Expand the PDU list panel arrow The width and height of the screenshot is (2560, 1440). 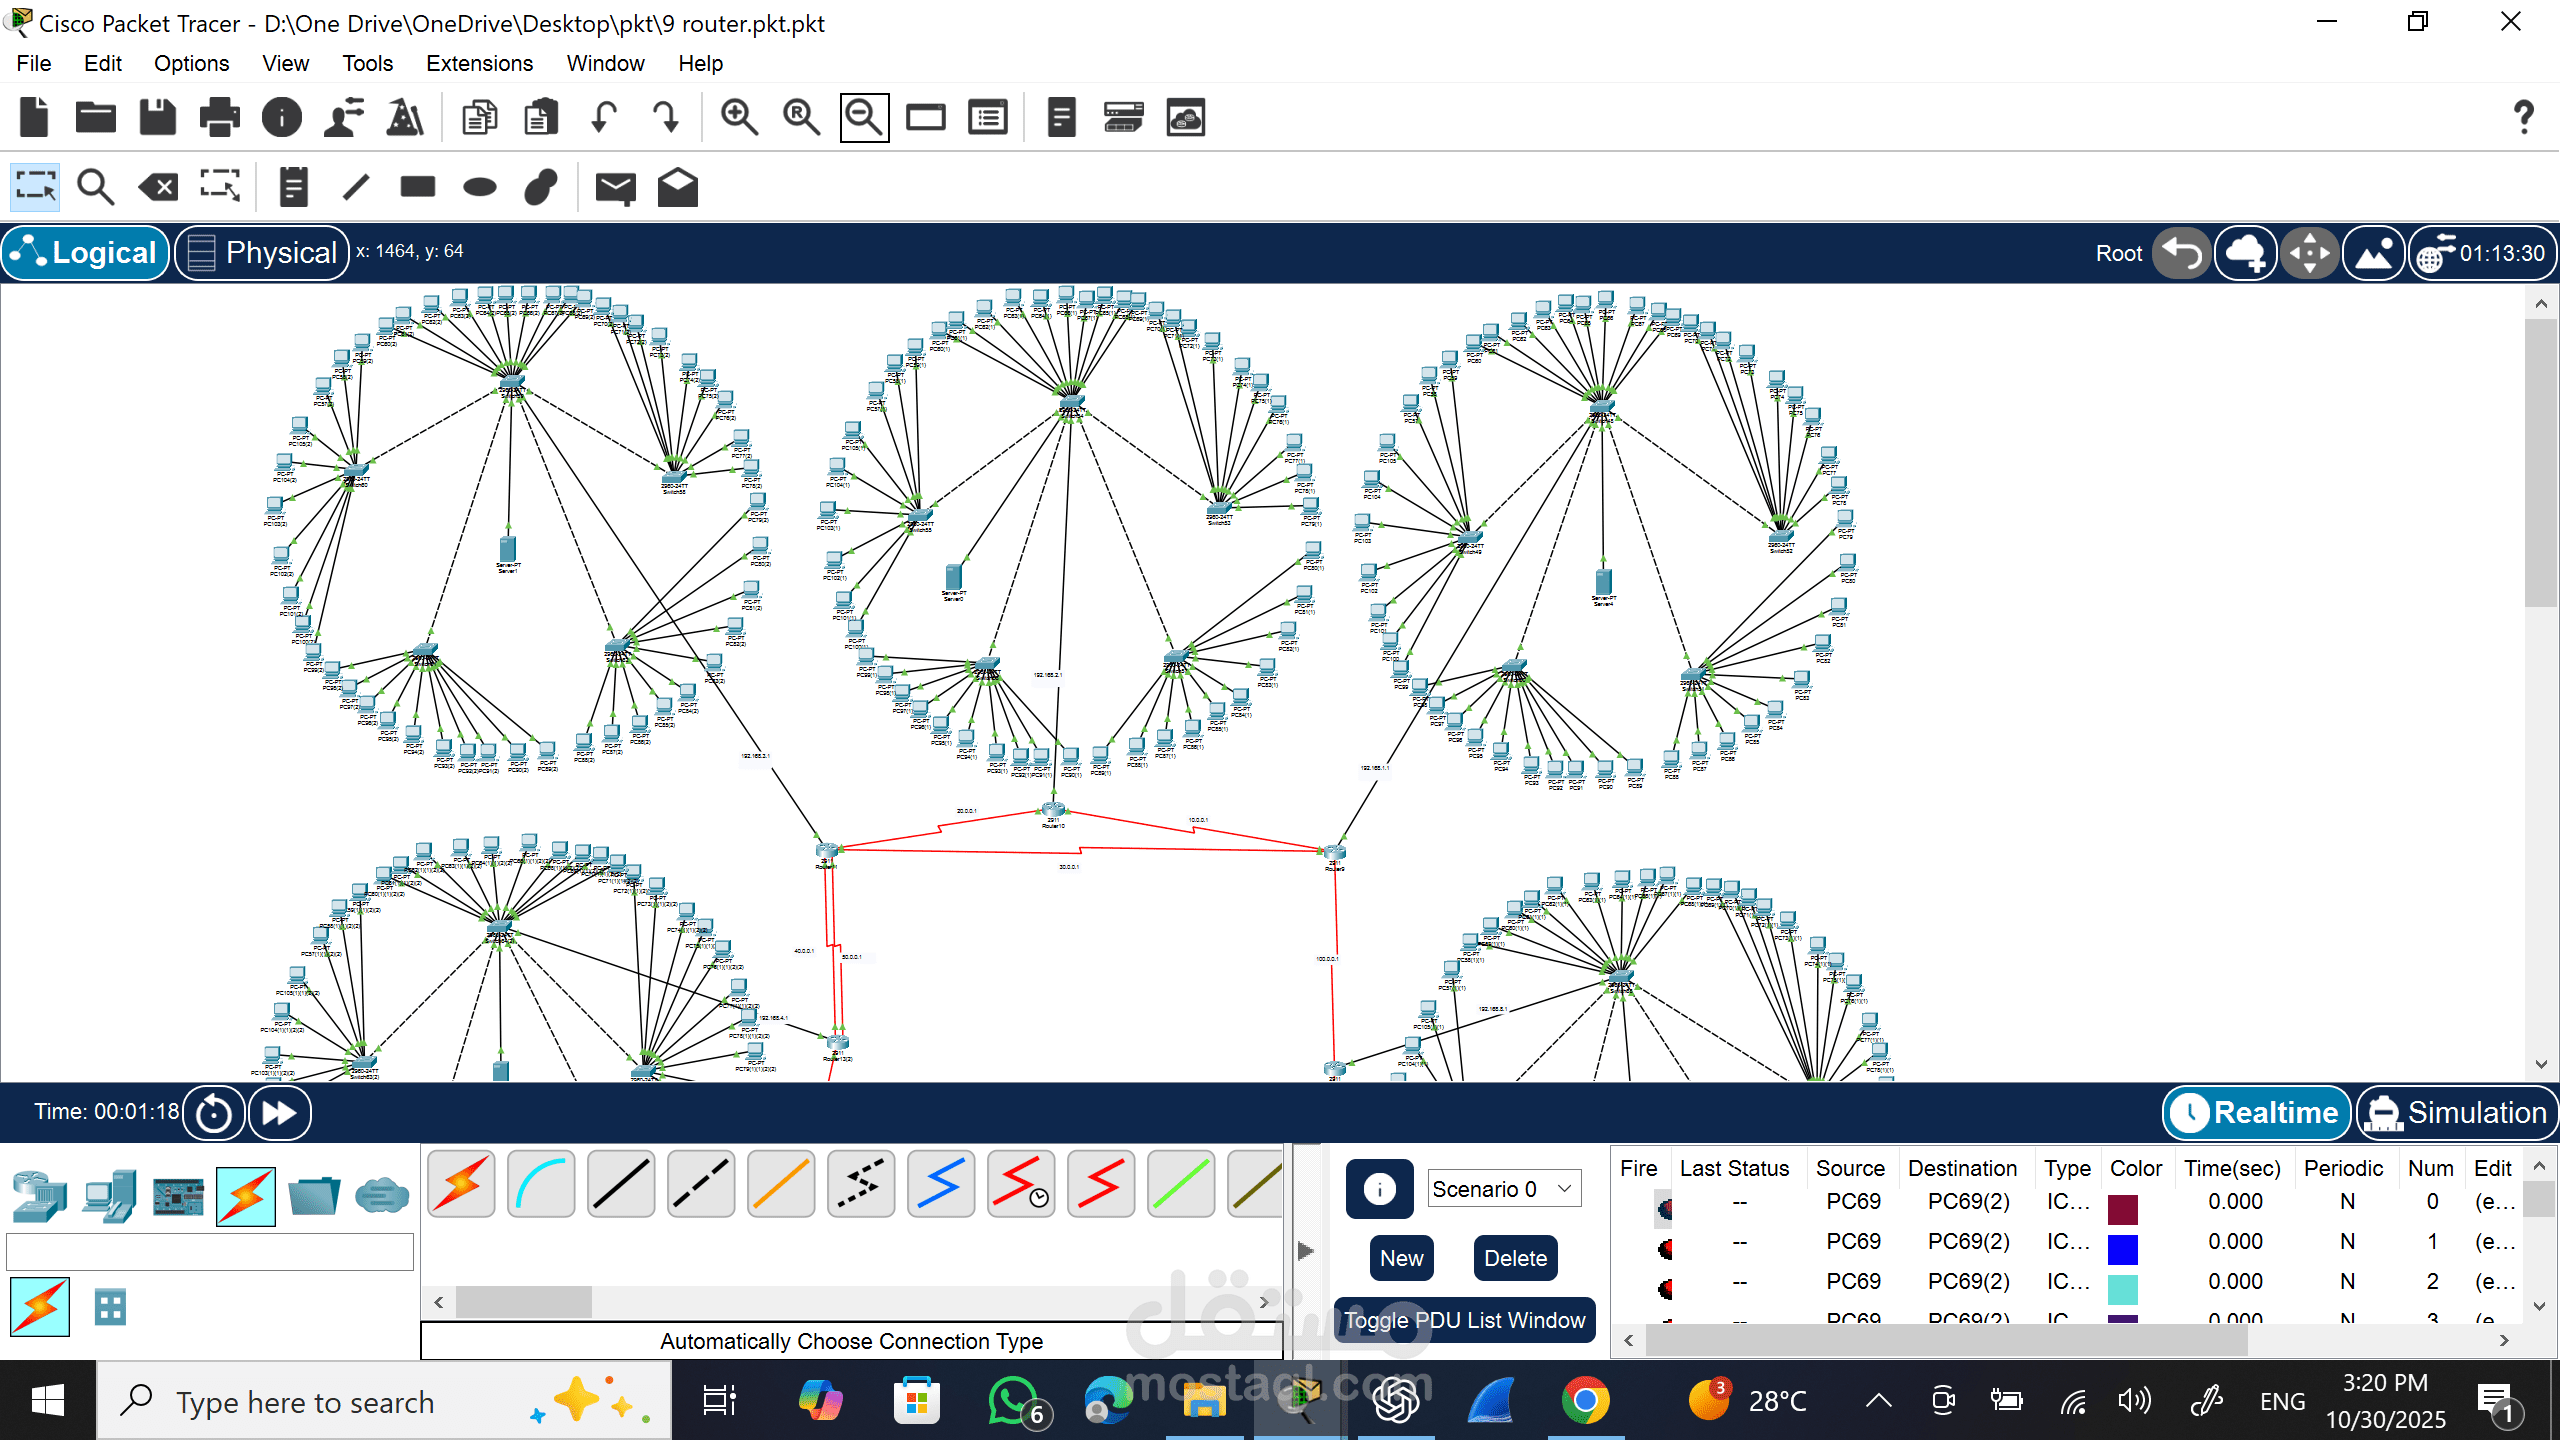tap(1305, 1250)
